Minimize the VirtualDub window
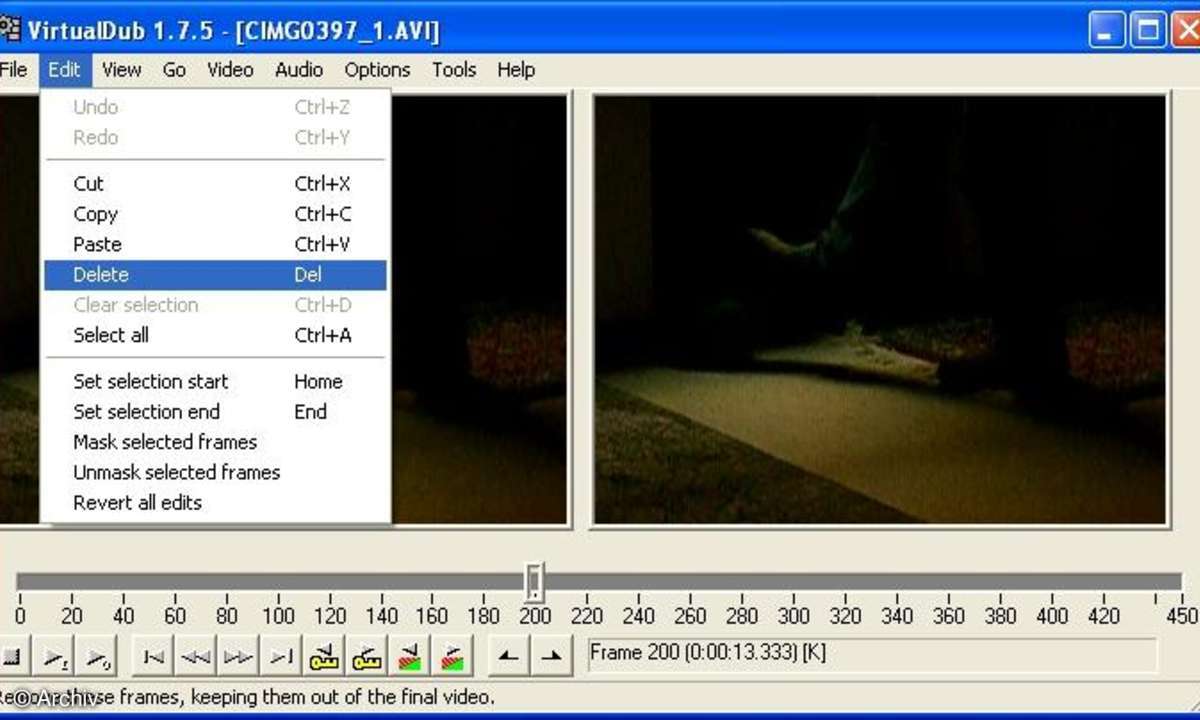The width and height of the screenshot is (1200, 720). coord(1106,30)
